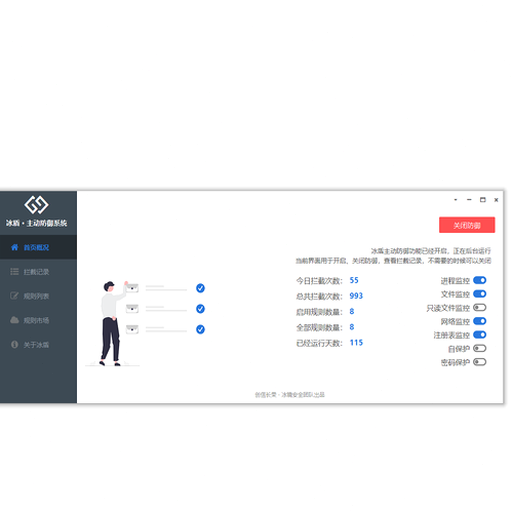Disable the 注册表监控 toggle
This screenshot has height=512, width=512.
click(480, 335)
